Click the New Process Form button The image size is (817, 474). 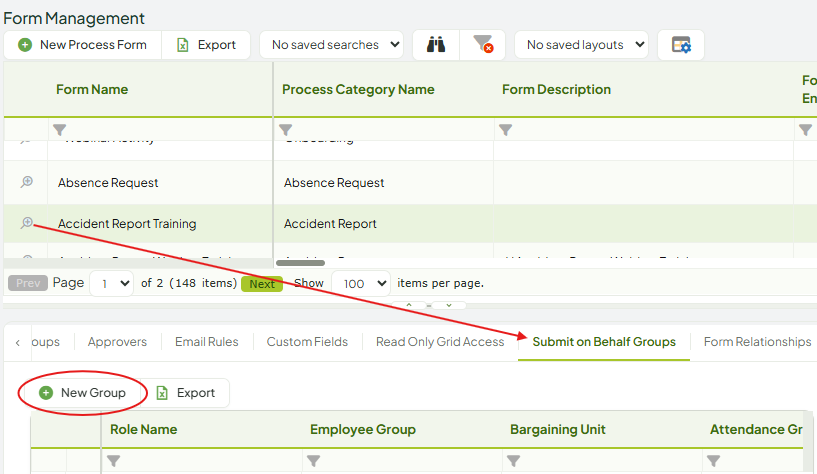click(x=83, y=45)
